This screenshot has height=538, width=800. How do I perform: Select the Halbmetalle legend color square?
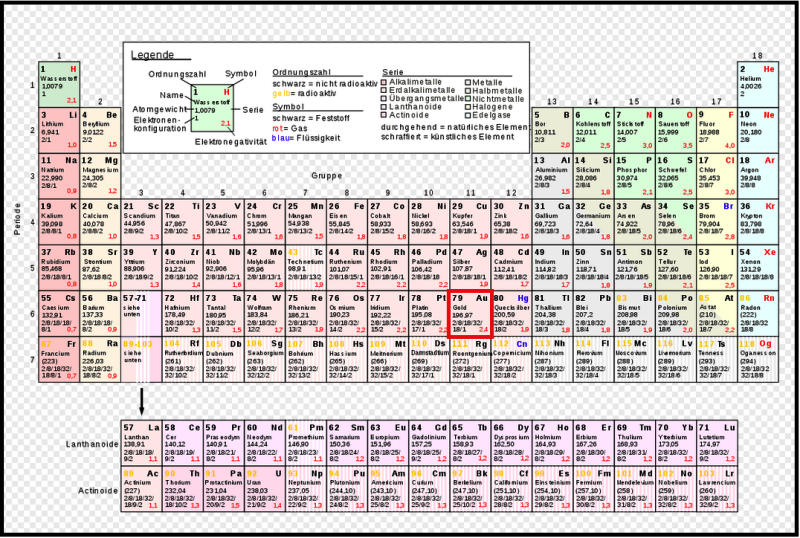(x=467, y=90)
